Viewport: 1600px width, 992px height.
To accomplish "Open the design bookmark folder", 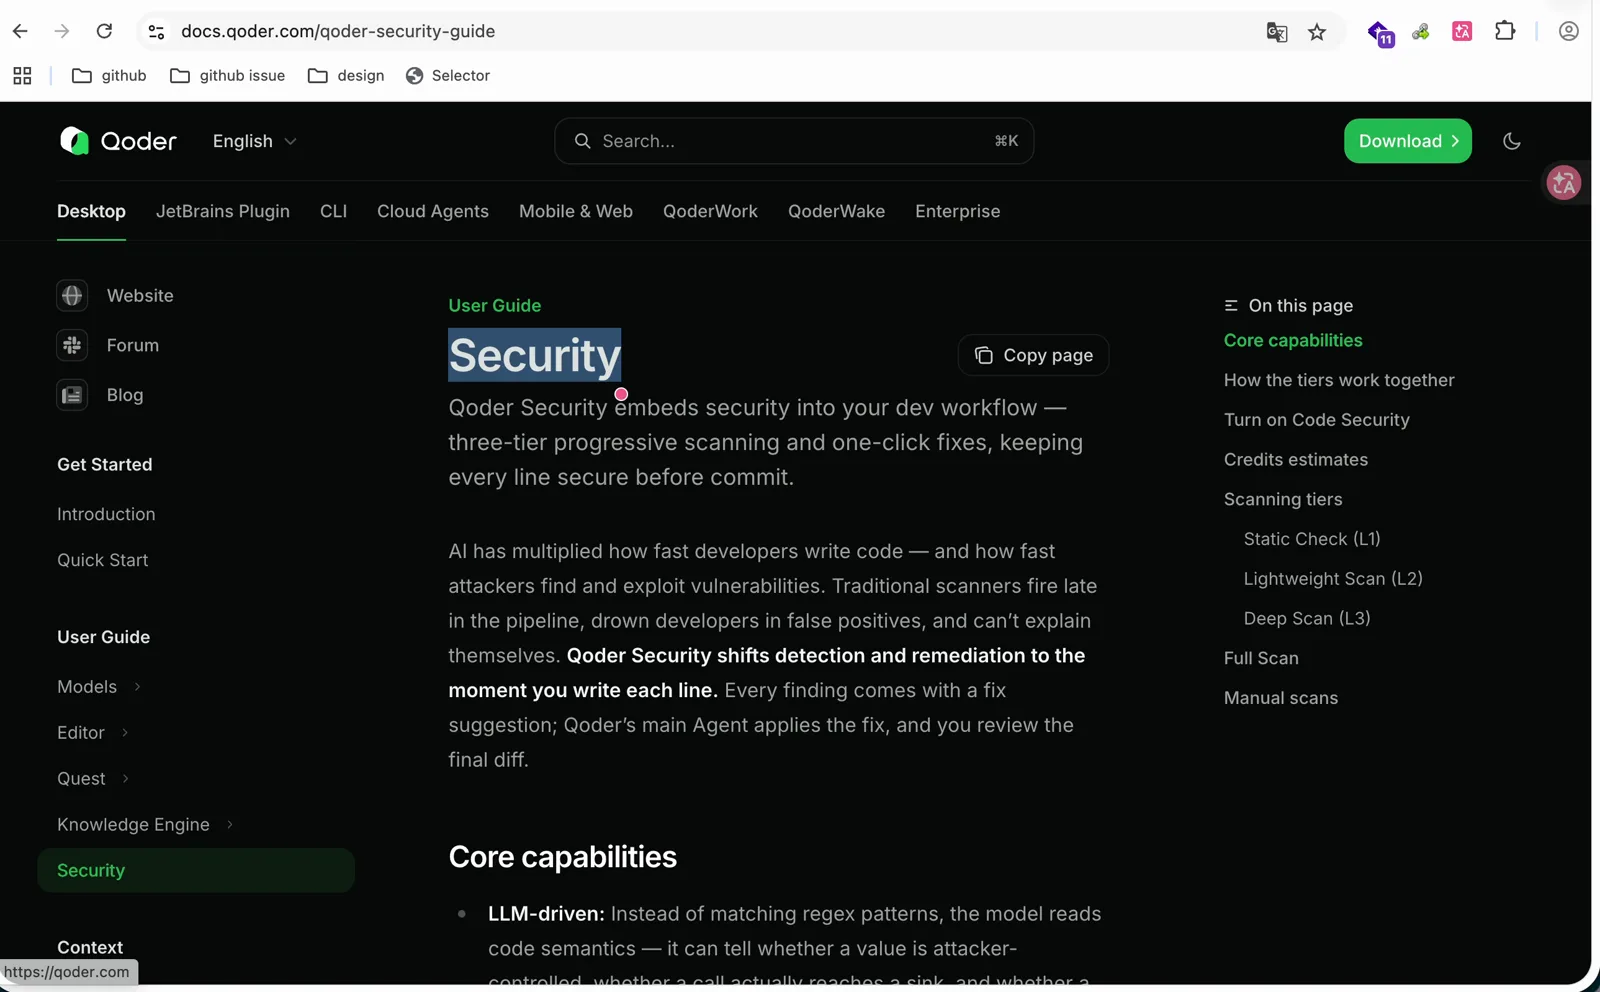I will [x=346, y=76].
